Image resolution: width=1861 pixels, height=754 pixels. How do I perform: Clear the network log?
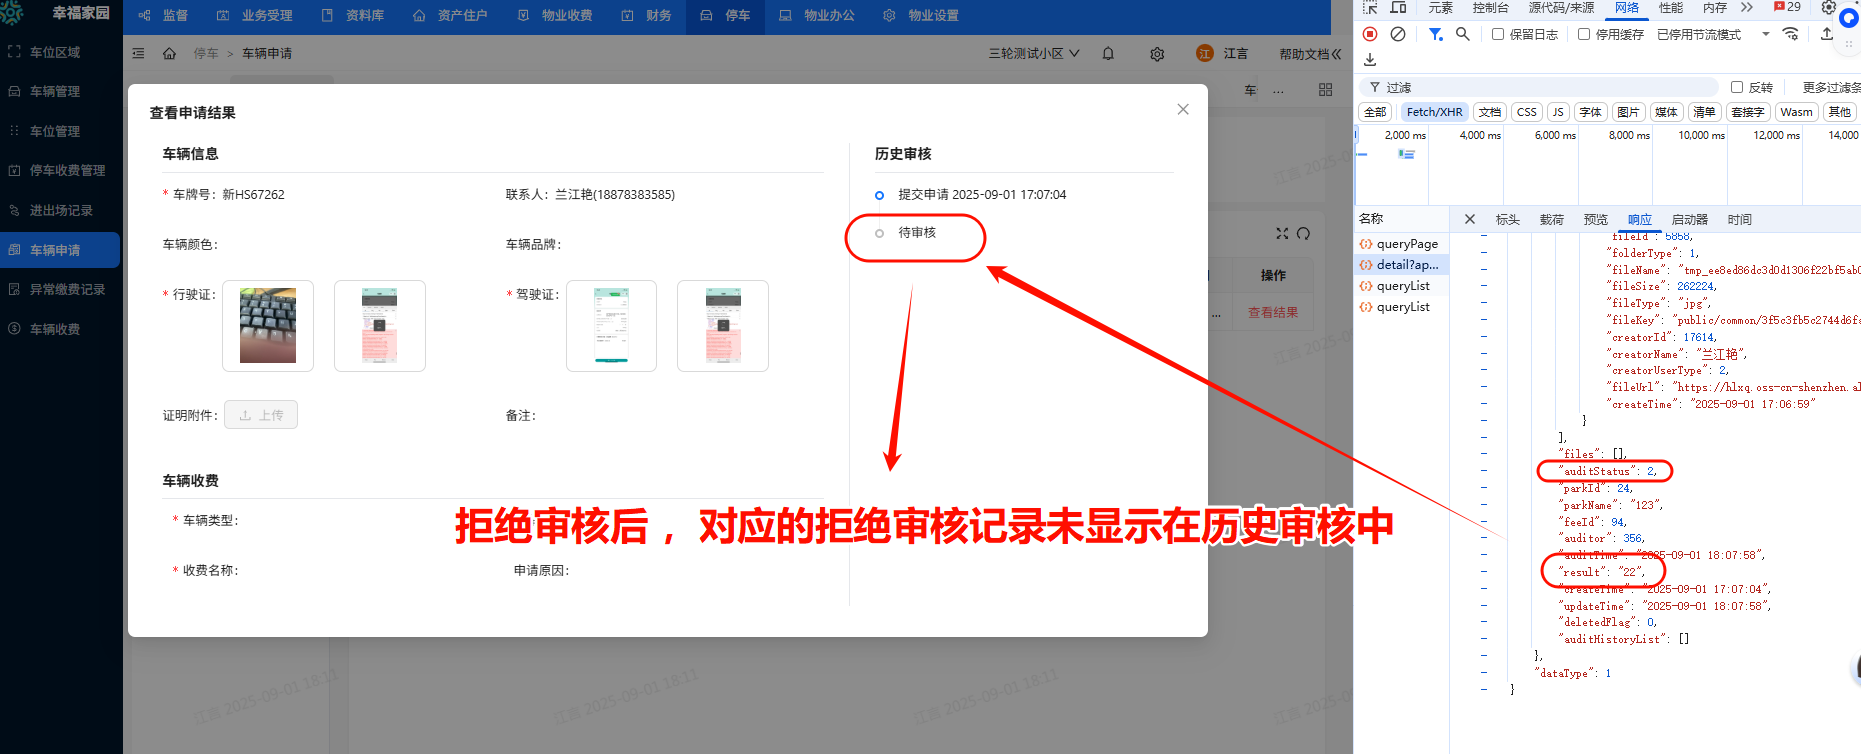click(x=1398, y=34)
